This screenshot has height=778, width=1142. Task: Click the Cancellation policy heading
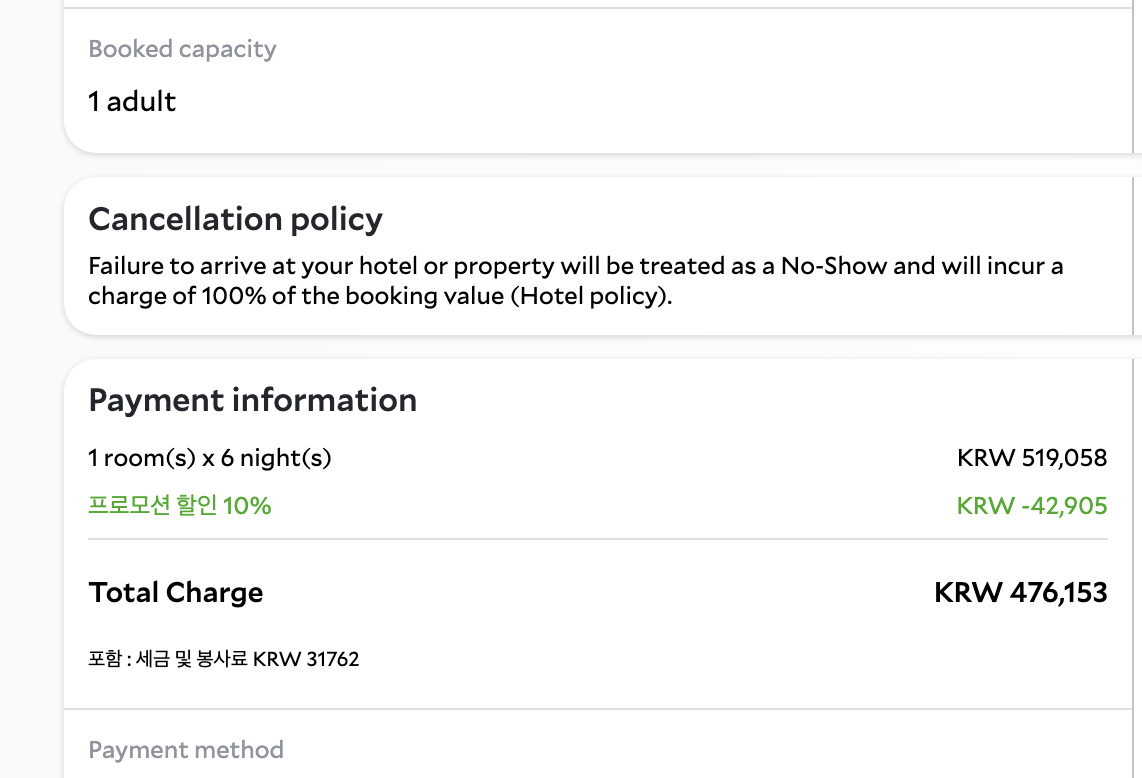pyautogui.click(x=235, y=219)
